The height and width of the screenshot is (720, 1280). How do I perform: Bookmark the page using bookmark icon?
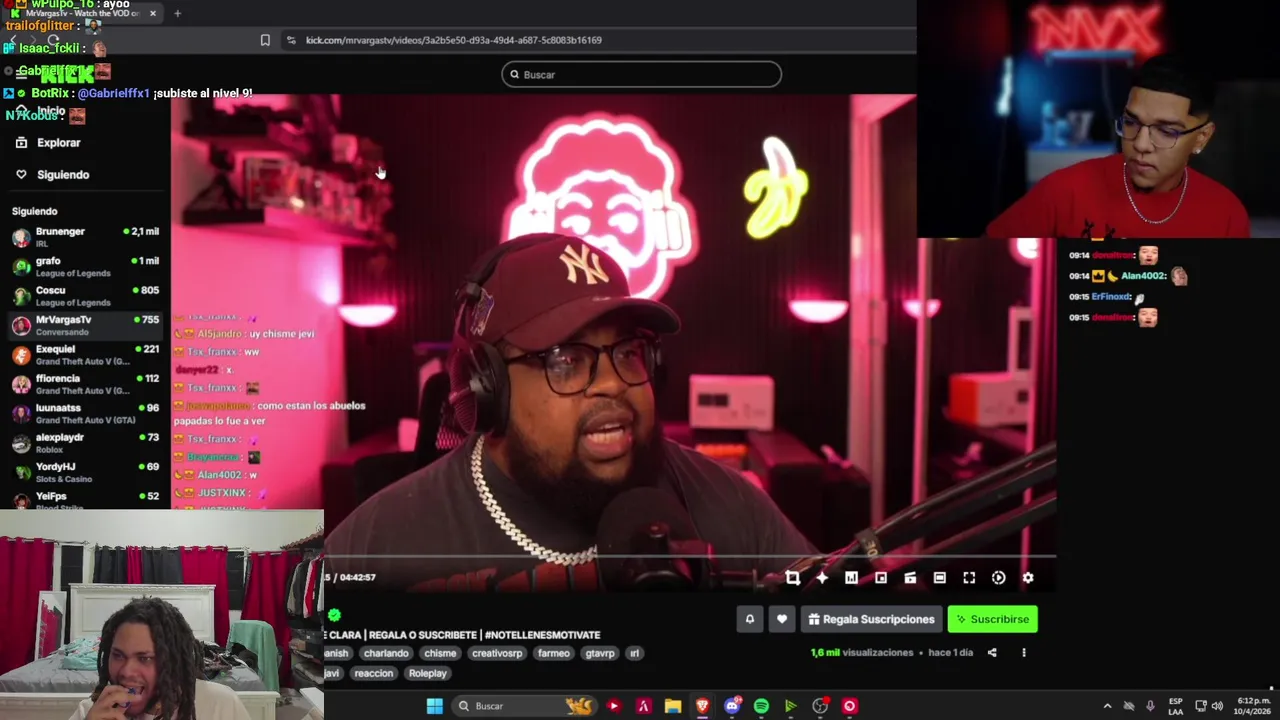tap(265, 40)
